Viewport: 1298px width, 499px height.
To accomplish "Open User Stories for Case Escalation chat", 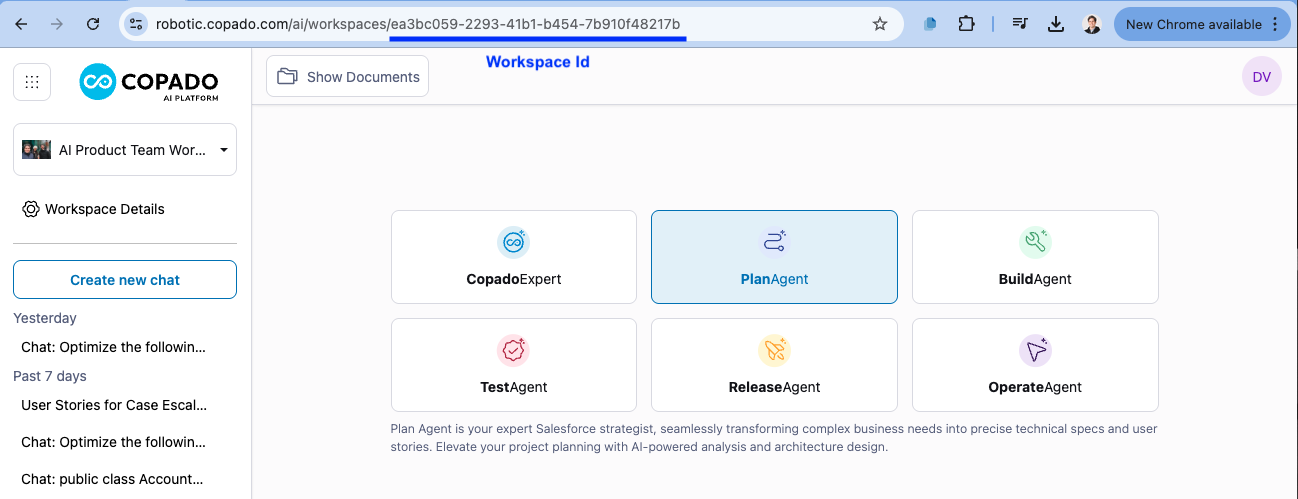I will click(113, 405).
